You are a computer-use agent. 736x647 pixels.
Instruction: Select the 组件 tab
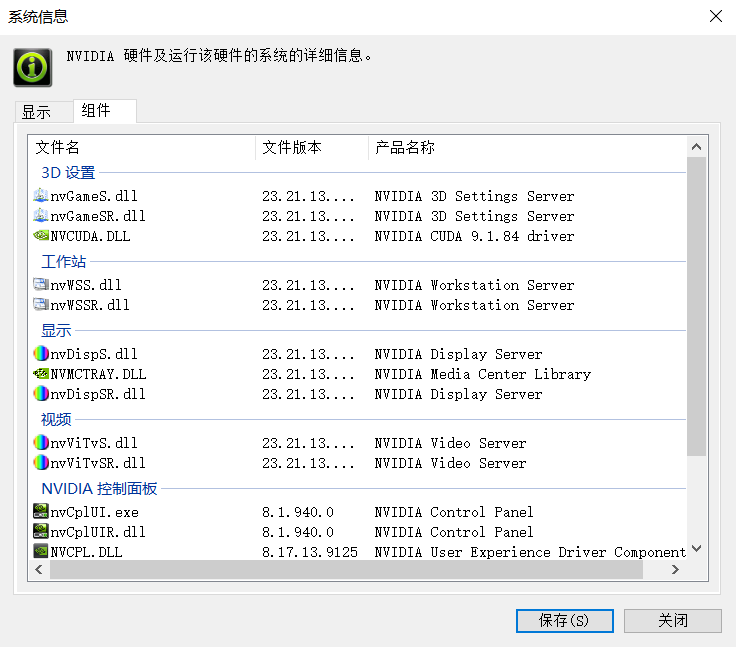pyautogui.click(x=105, y=111)
